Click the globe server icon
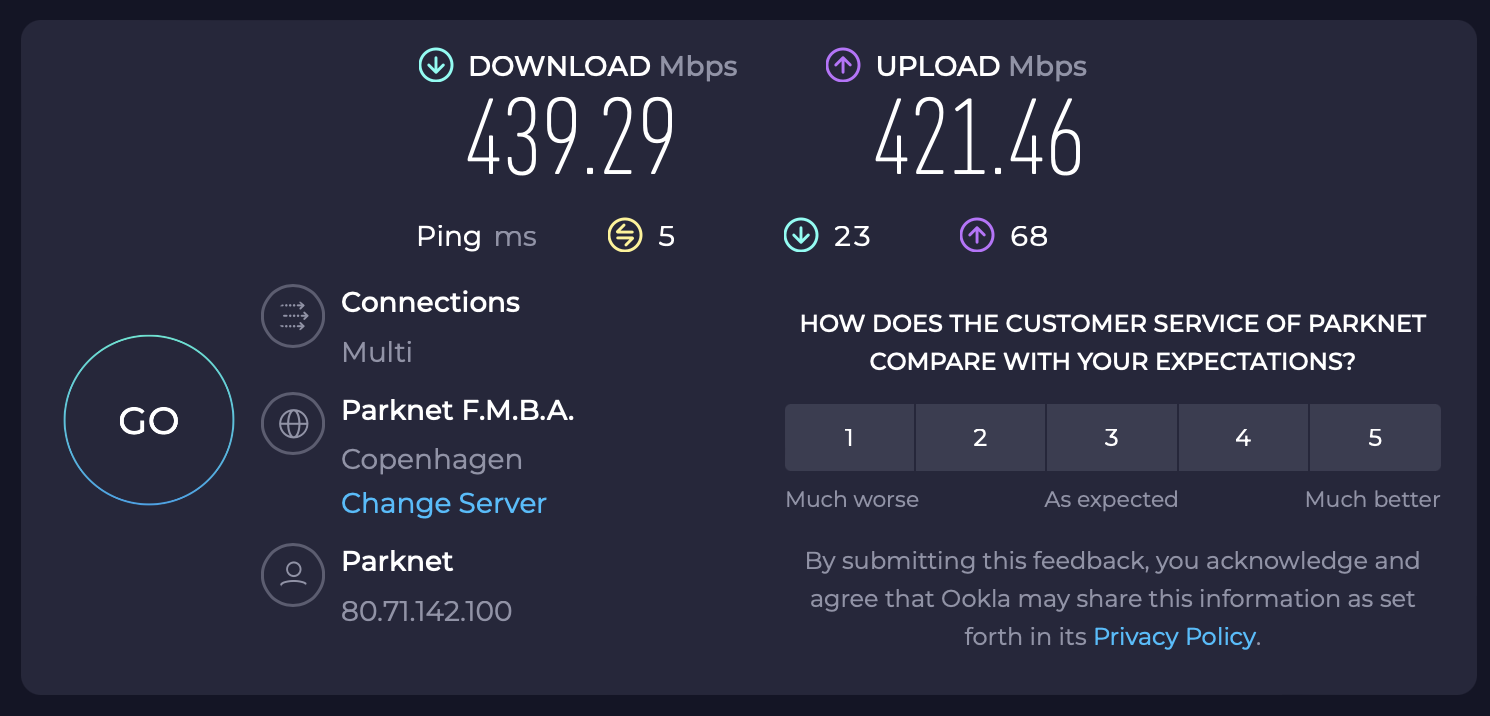 (x=293, y=424)
